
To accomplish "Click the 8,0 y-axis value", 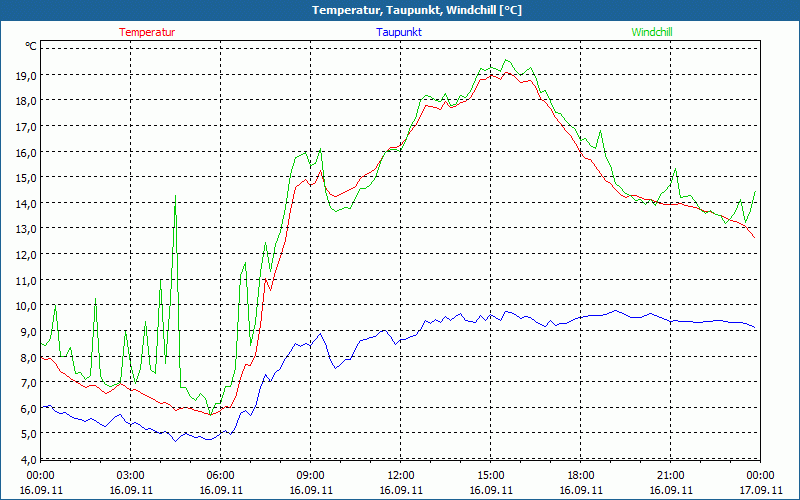I will coord(28,357).
